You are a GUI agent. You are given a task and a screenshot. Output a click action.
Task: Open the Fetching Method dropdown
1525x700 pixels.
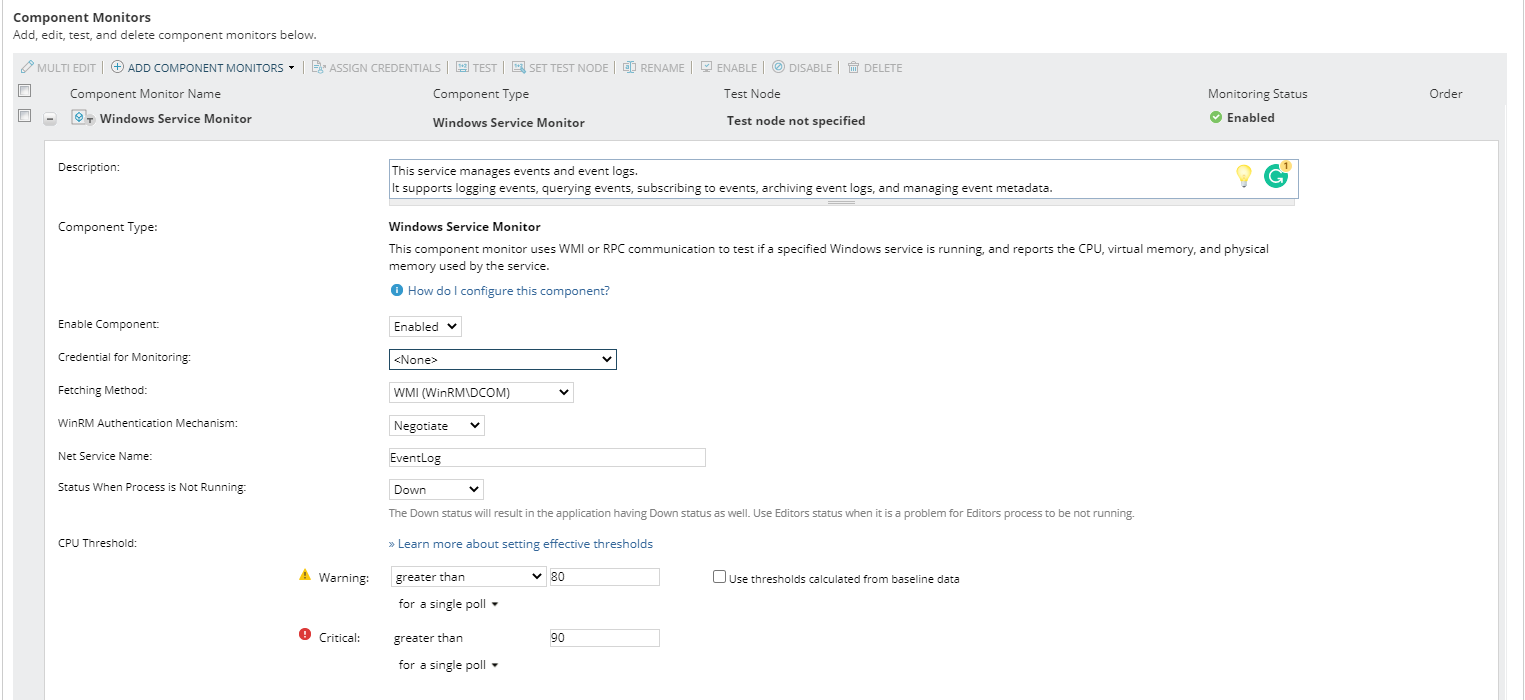click(481, 393)
